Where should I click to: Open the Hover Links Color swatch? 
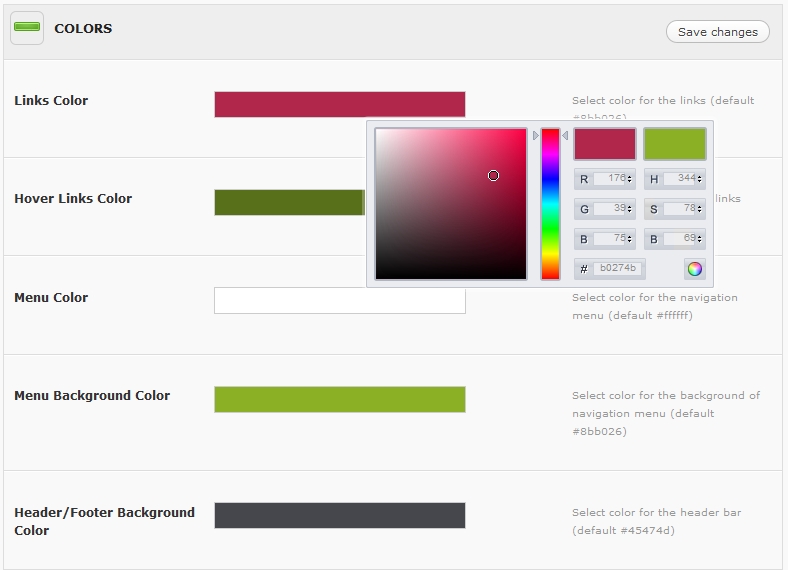pyautogui.click(x=288, y=202)
